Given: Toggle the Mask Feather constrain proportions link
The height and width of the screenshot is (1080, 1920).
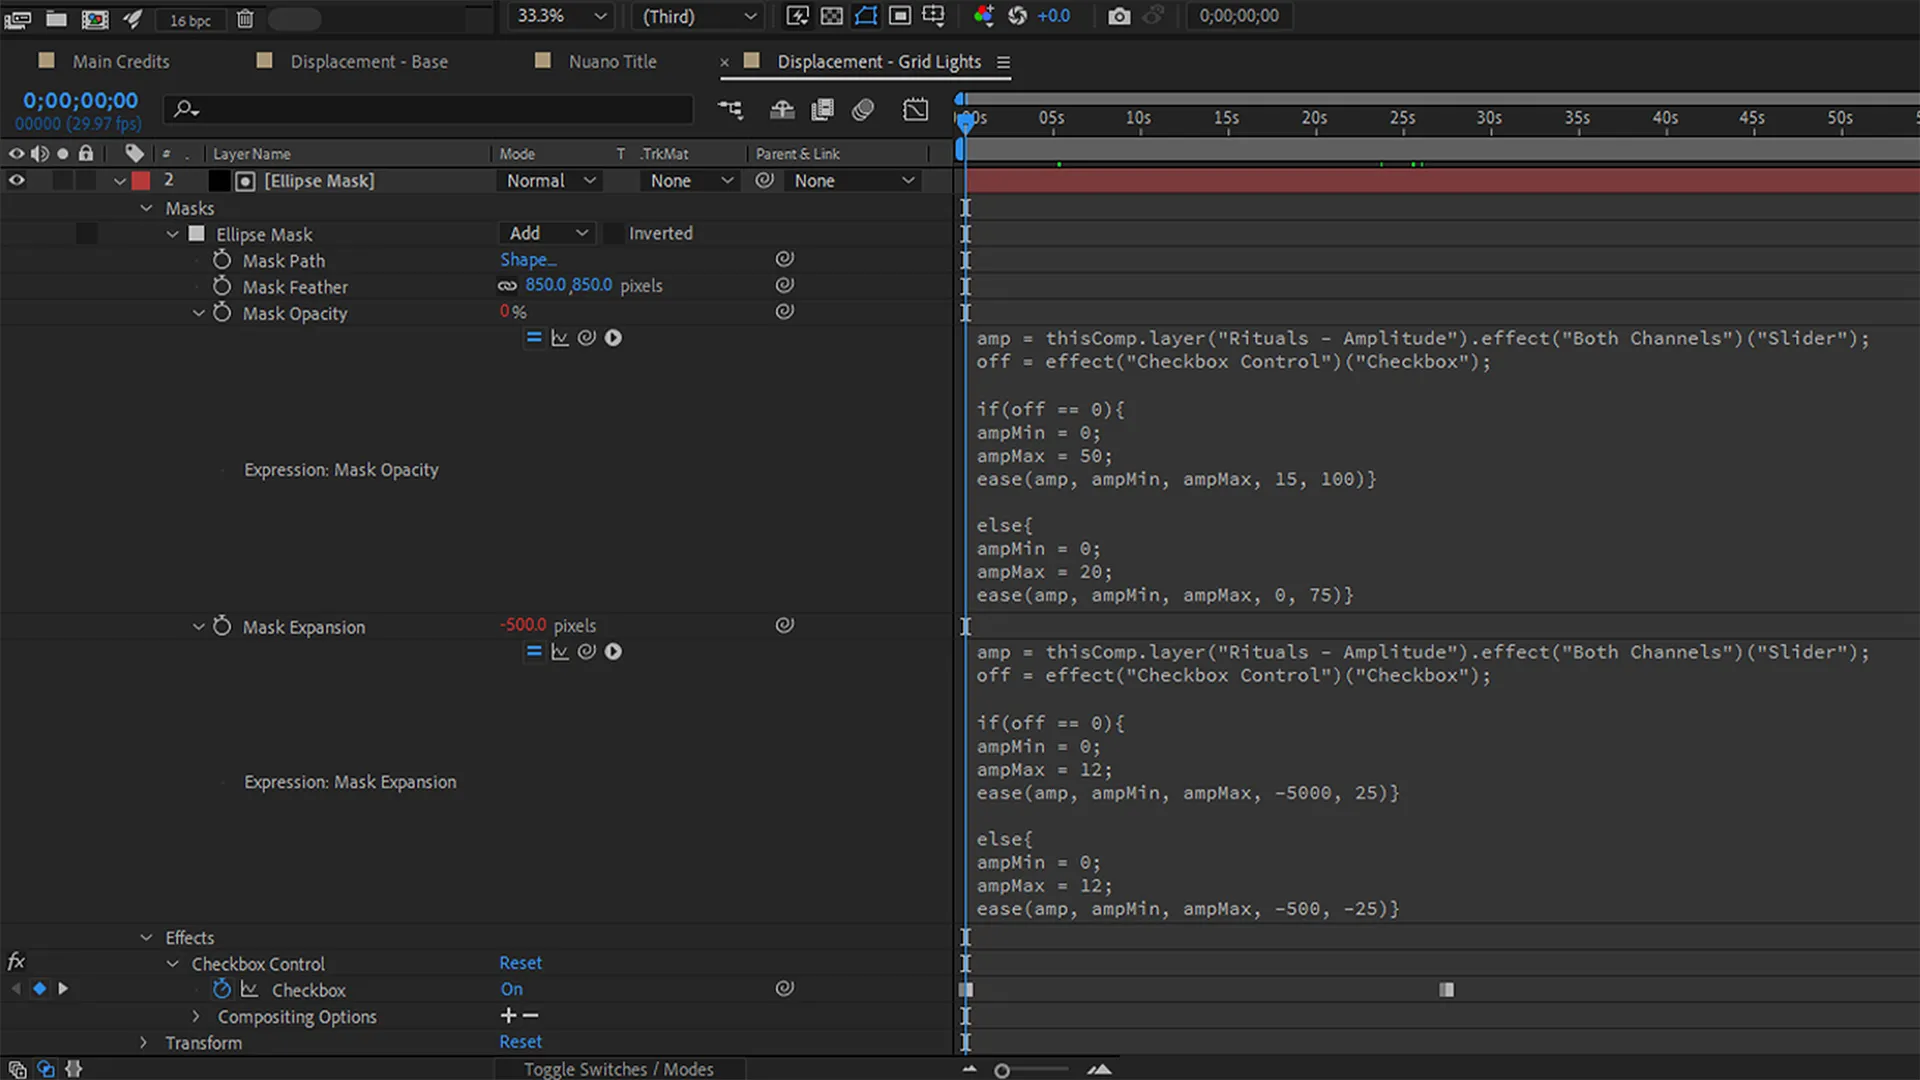Looking at the screenshot, I should (x=507, y=285).
